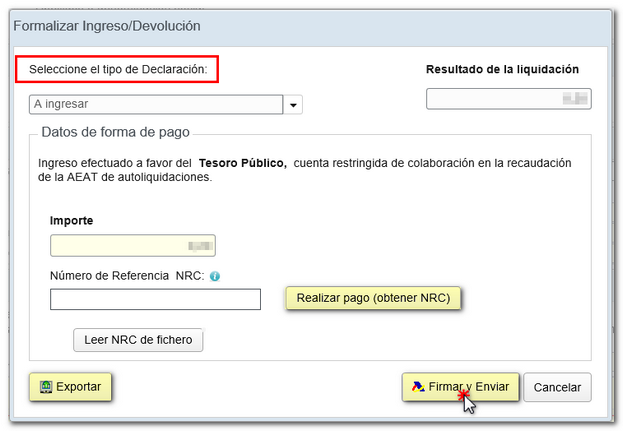The height and width of the screenshot is (431, 623).
Task: Select the Importe amount field
Action: point(132,245)
